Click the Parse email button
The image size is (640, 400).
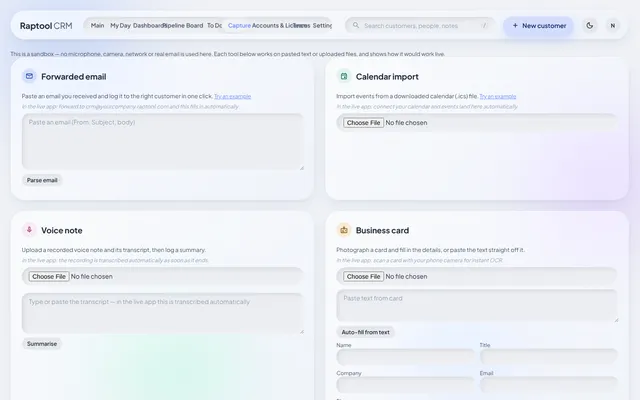[42, 180]
